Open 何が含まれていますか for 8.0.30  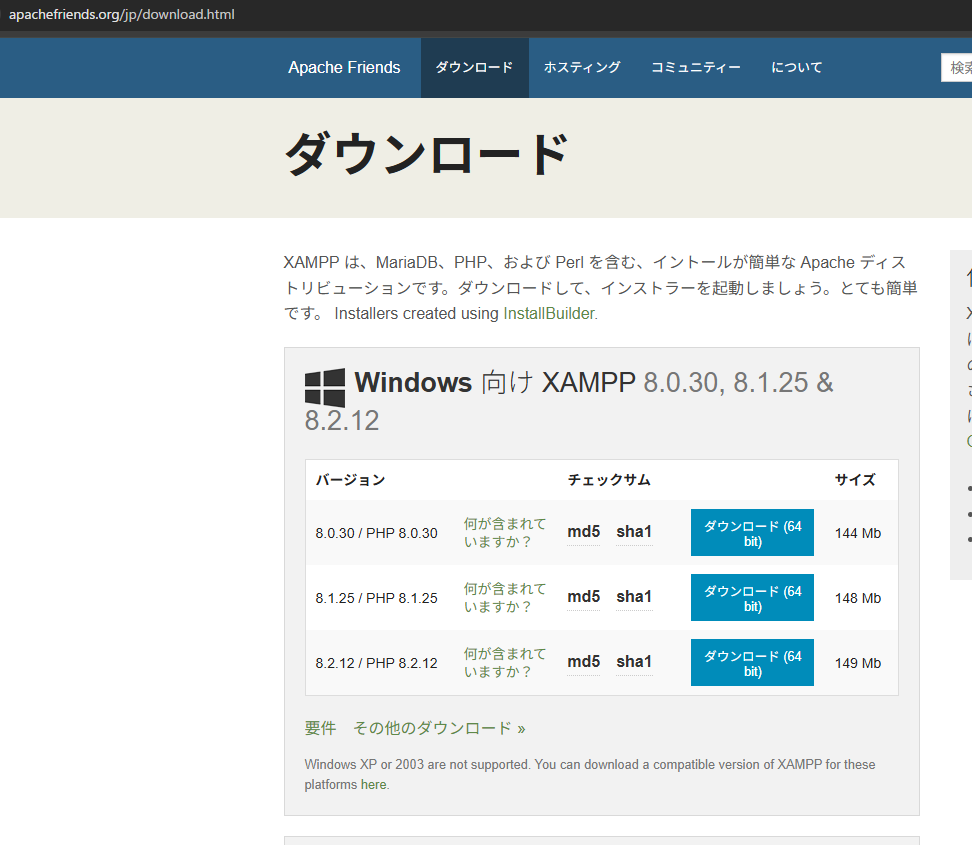point(505,533)
